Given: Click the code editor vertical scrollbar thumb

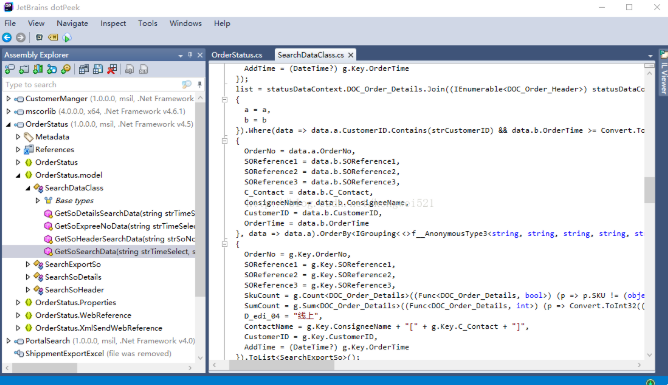Looking at the screenshot, I should [649, 190].
